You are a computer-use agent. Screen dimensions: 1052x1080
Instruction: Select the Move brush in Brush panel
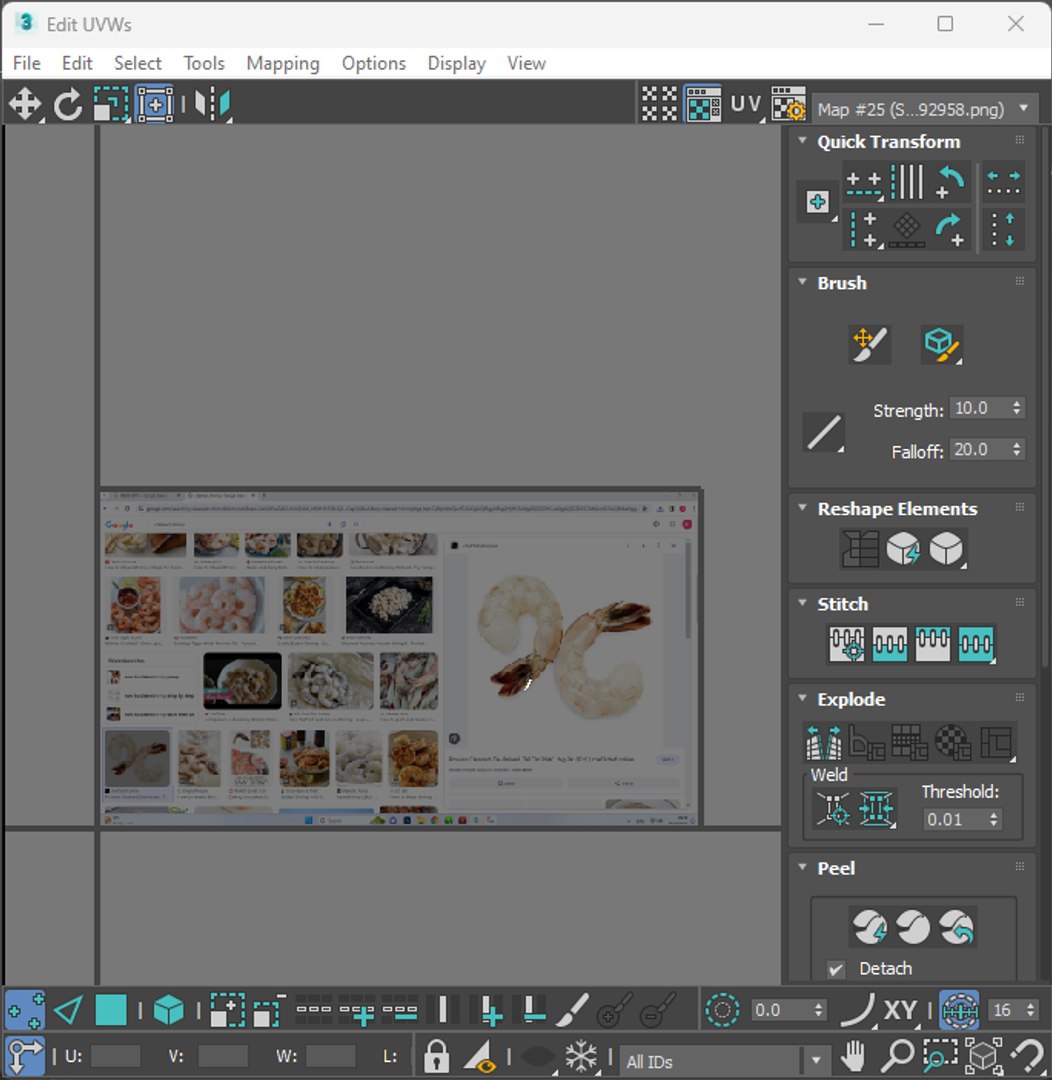pos(869,344)
